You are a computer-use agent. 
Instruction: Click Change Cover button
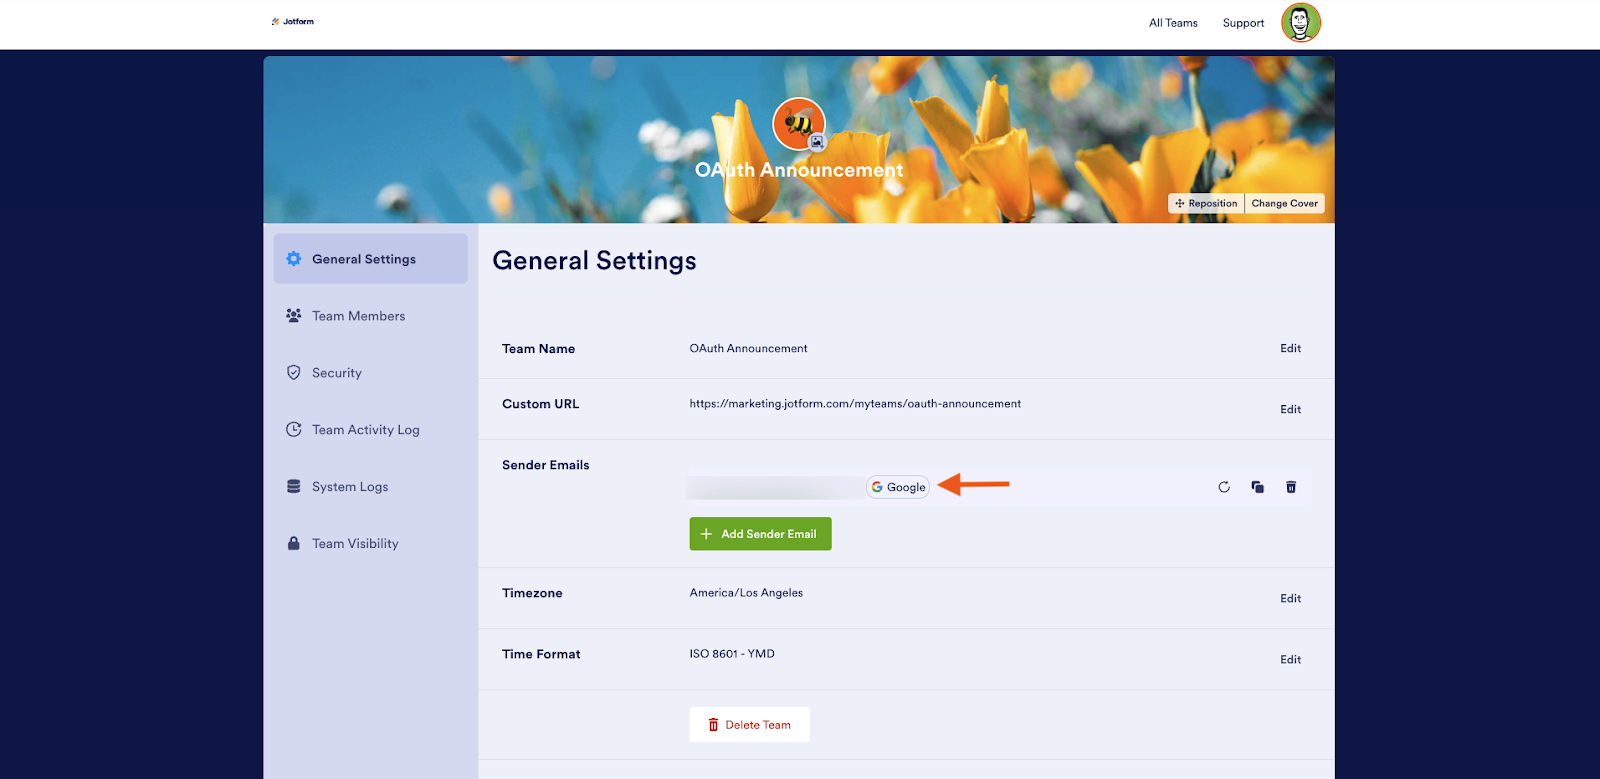pos(1284,203)
